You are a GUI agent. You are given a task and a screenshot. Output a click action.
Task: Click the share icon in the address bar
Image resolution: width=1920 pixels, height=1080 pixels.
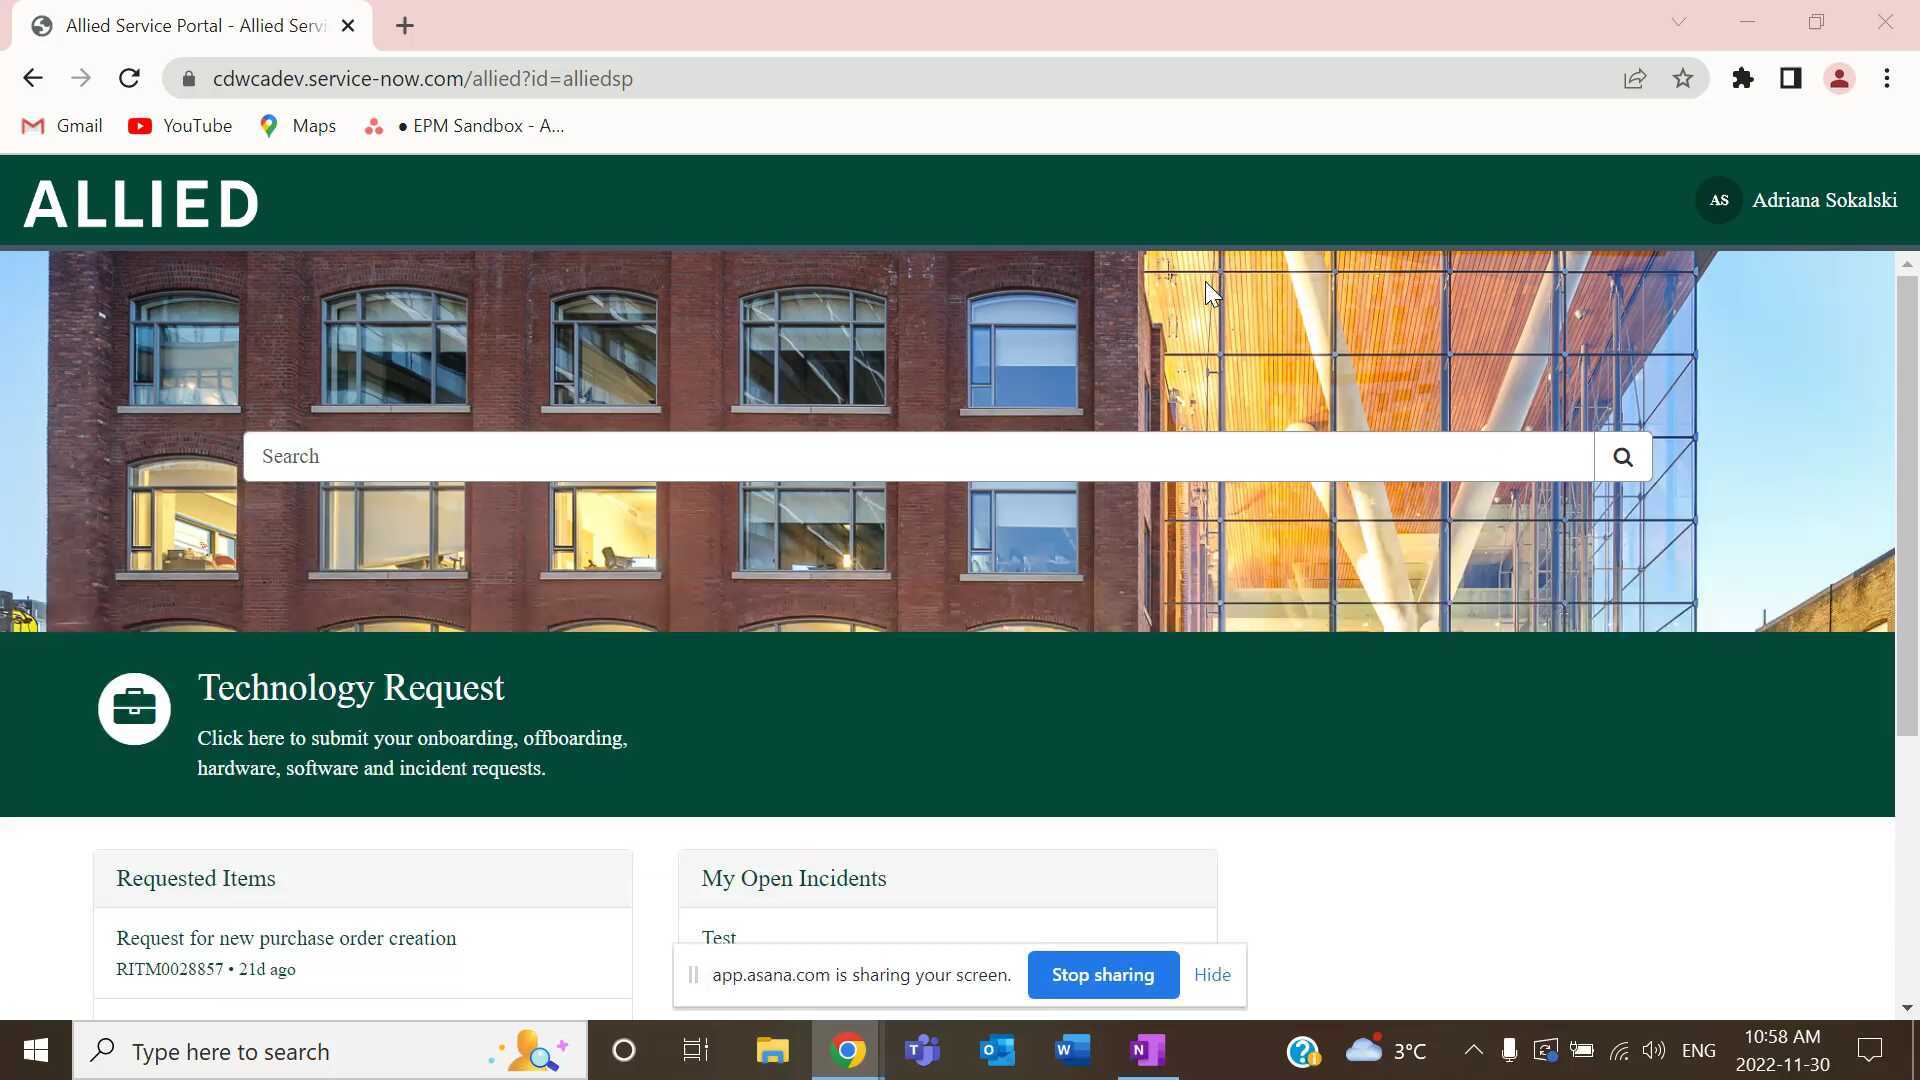[x=1634, y=78]
